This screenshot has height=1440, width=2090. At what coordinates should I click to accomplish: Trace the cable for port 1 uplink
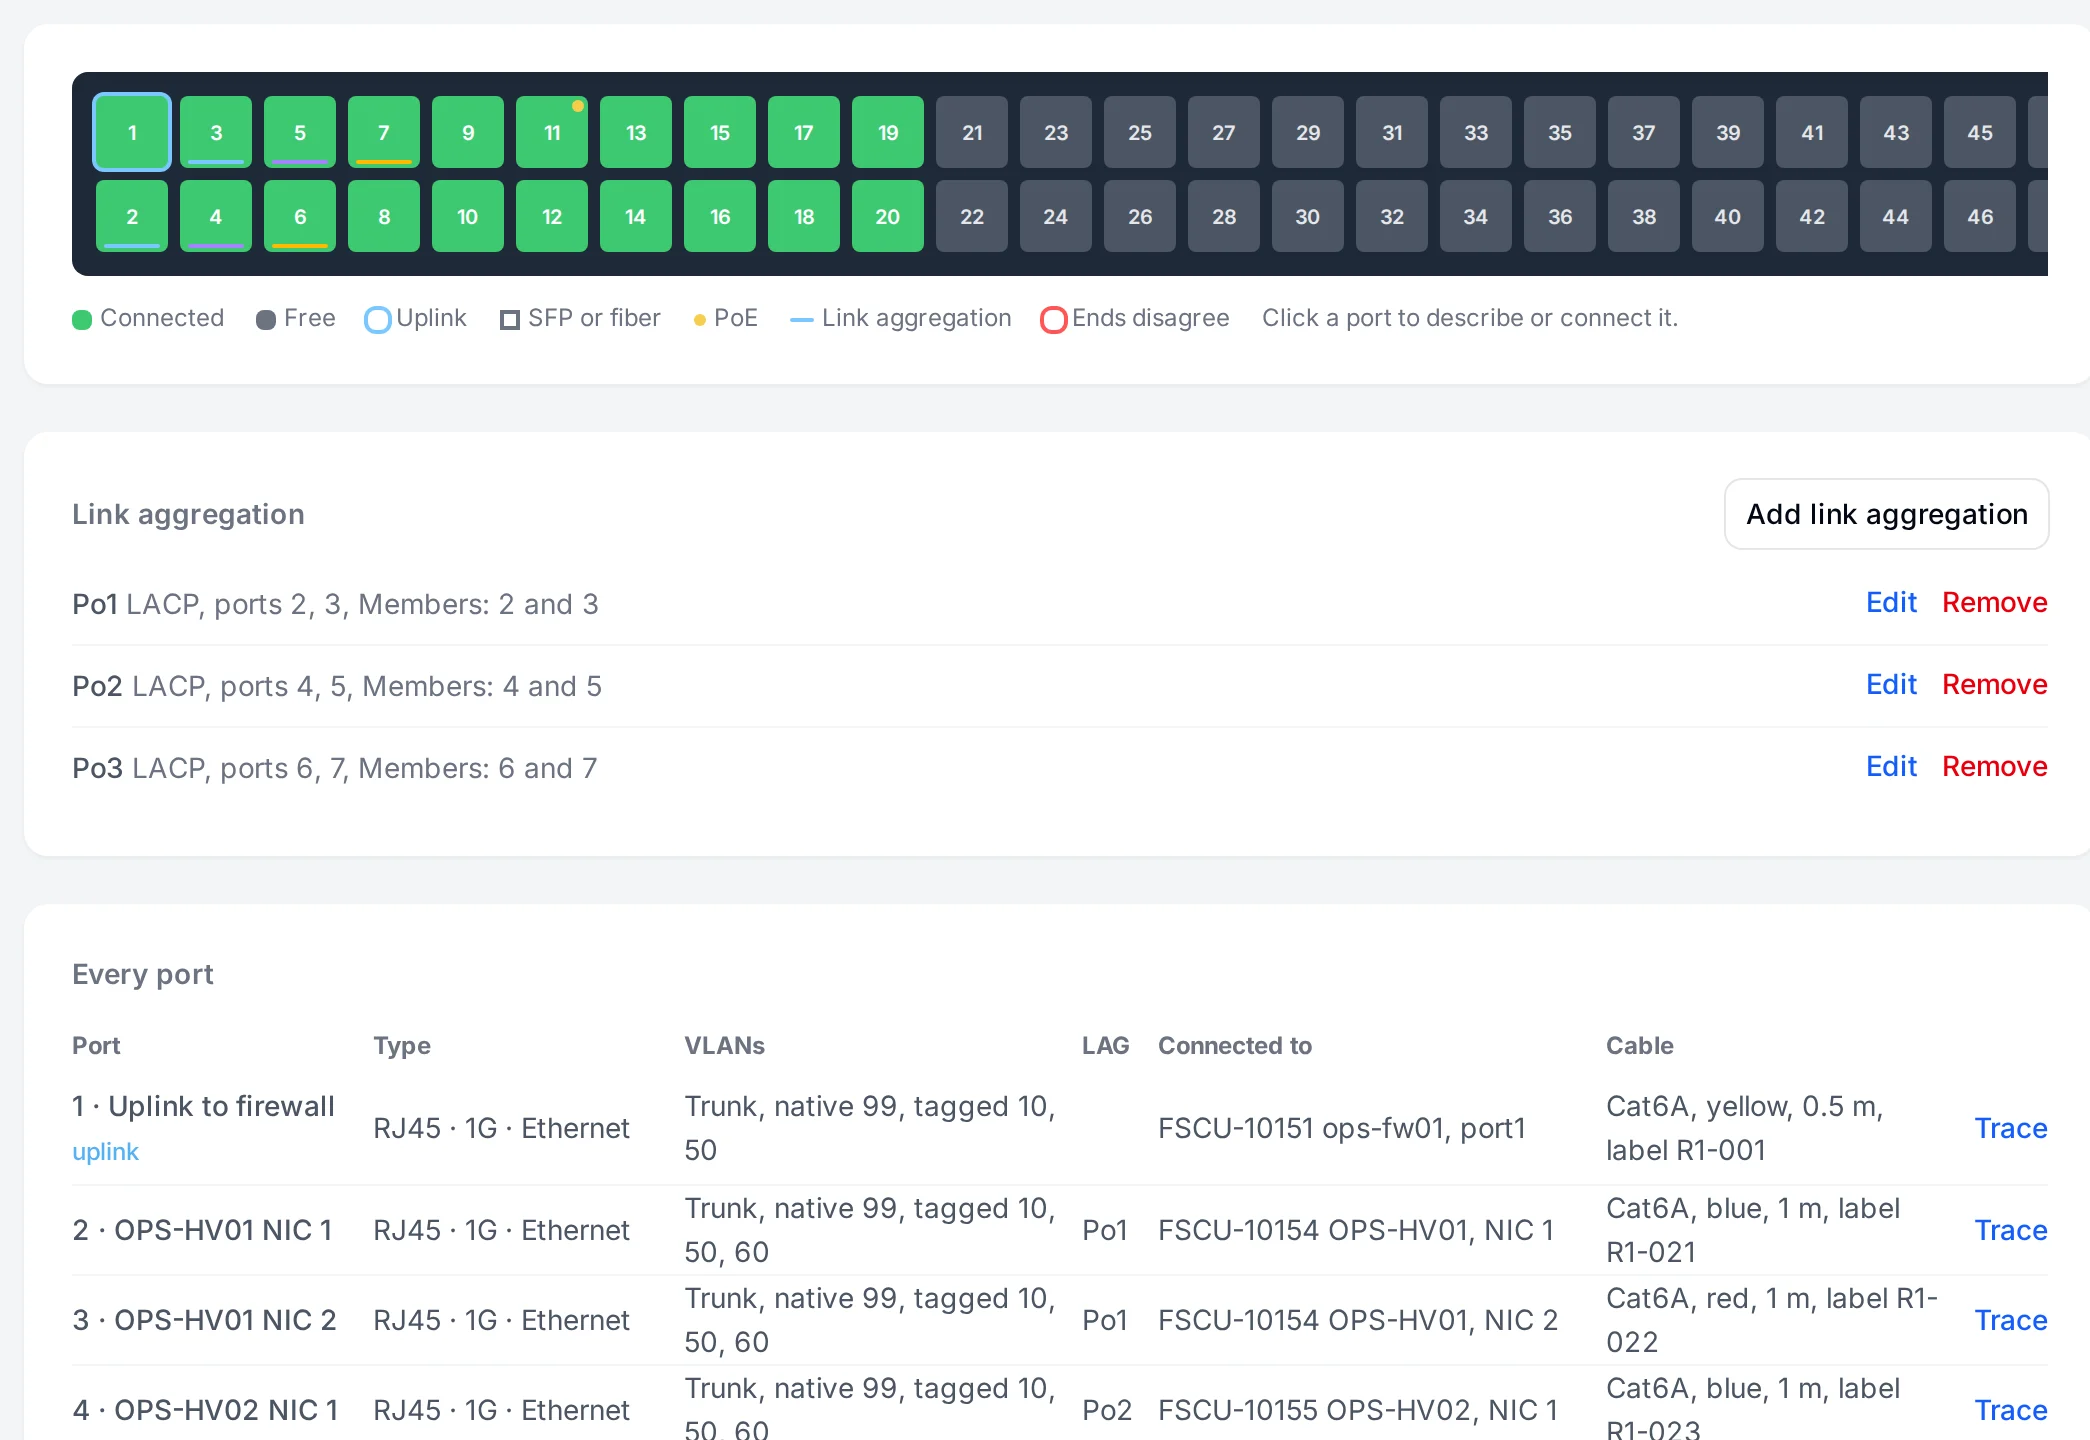pos(2011,1128)
